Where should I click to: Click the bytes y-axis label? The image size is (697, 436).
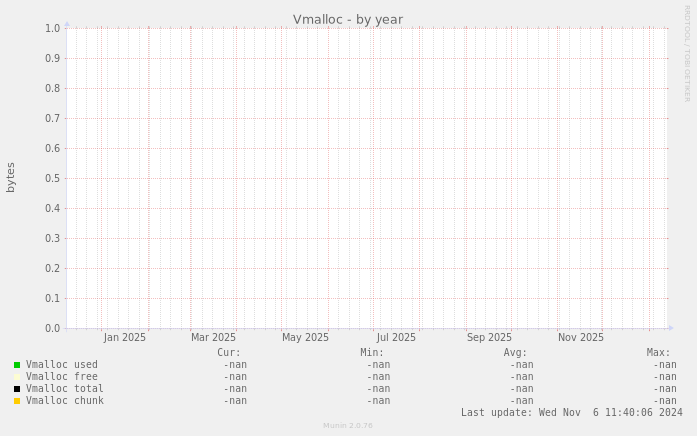pos(11,177)
